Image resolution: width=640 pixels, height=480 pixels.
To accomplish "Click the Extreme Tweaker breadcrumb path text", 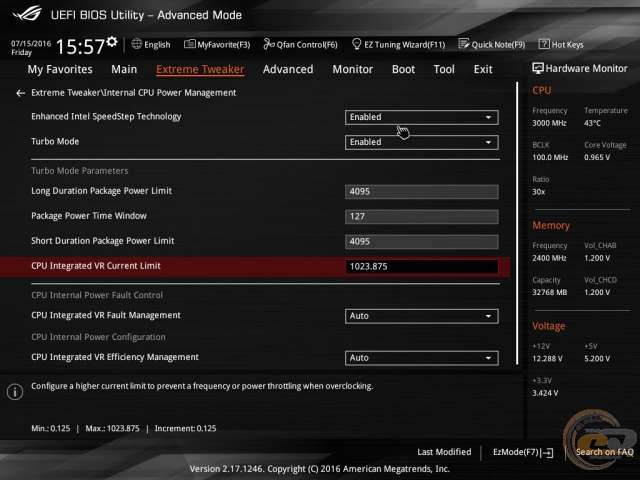I will [x=133, y=93].
